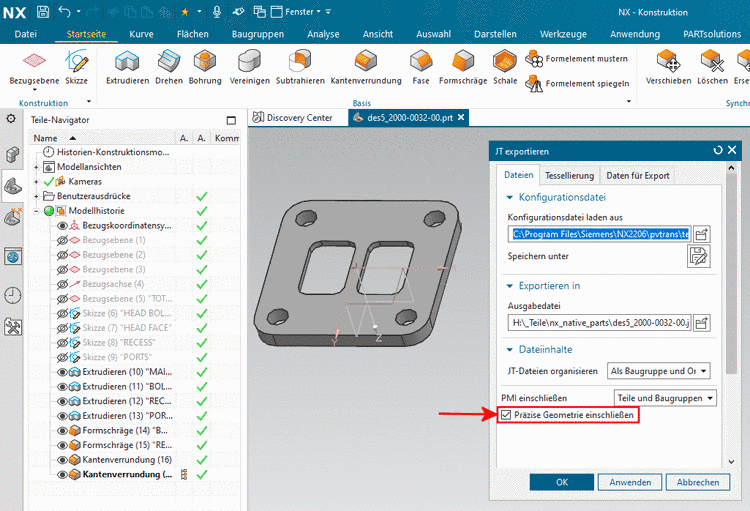Open JT-Dateien organisieren dropdown
The width and height of the screenshot is (750, 511).
click(x=659, y=371)
